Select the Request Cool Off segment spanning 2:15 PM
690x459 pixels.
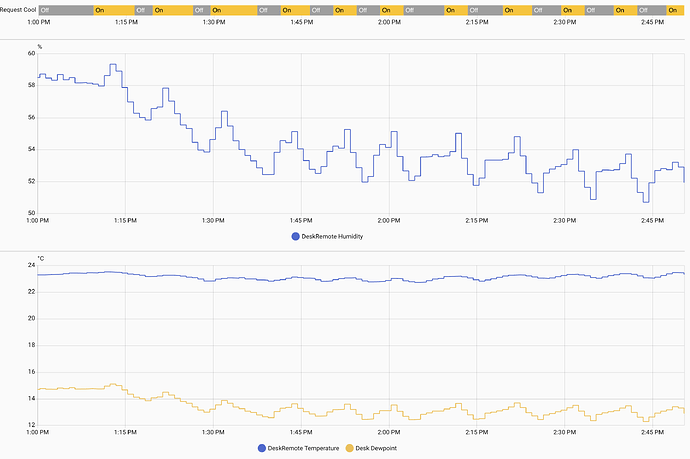[x=485, y=10]
